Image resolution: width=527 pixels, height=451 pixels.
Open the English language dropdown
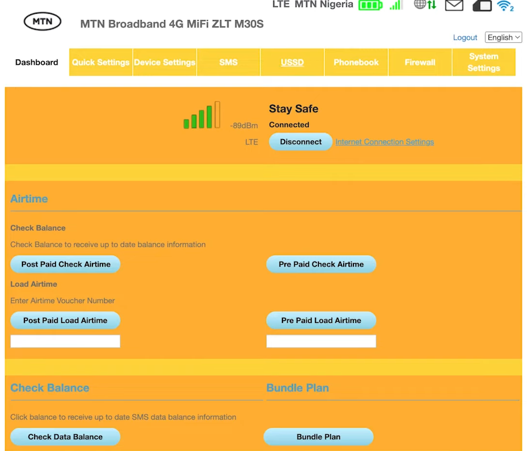[503, 37]
